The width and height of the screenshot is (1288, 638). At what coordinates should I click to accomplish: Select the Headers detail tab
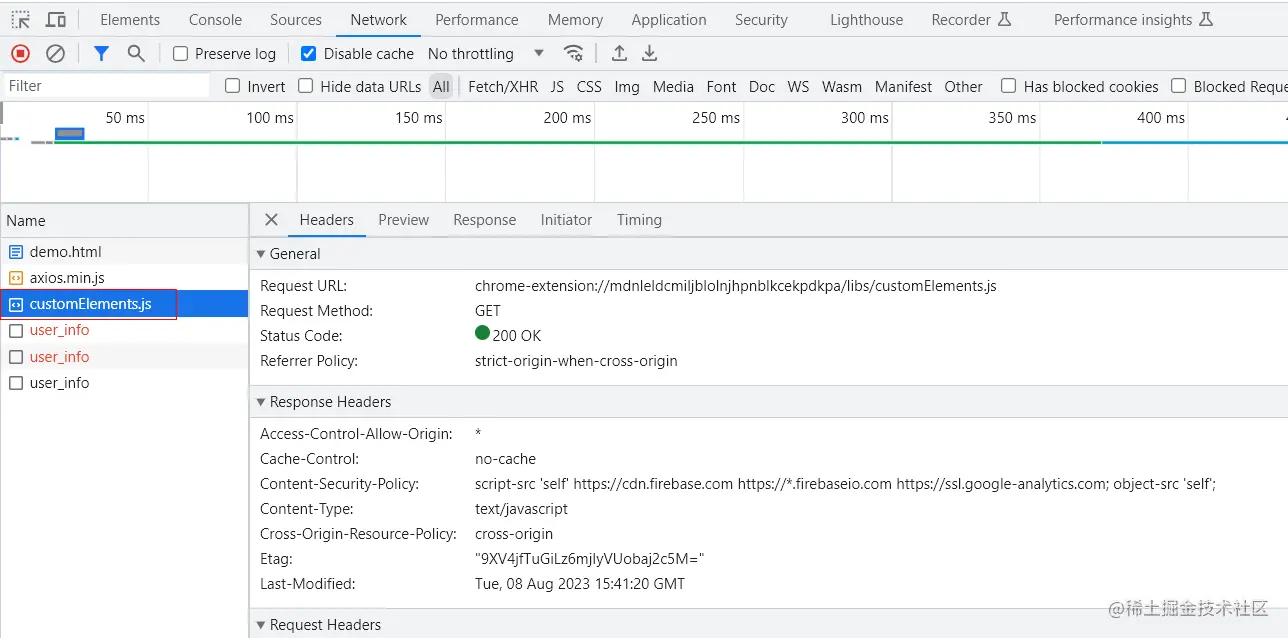click(x=327, y=220)
